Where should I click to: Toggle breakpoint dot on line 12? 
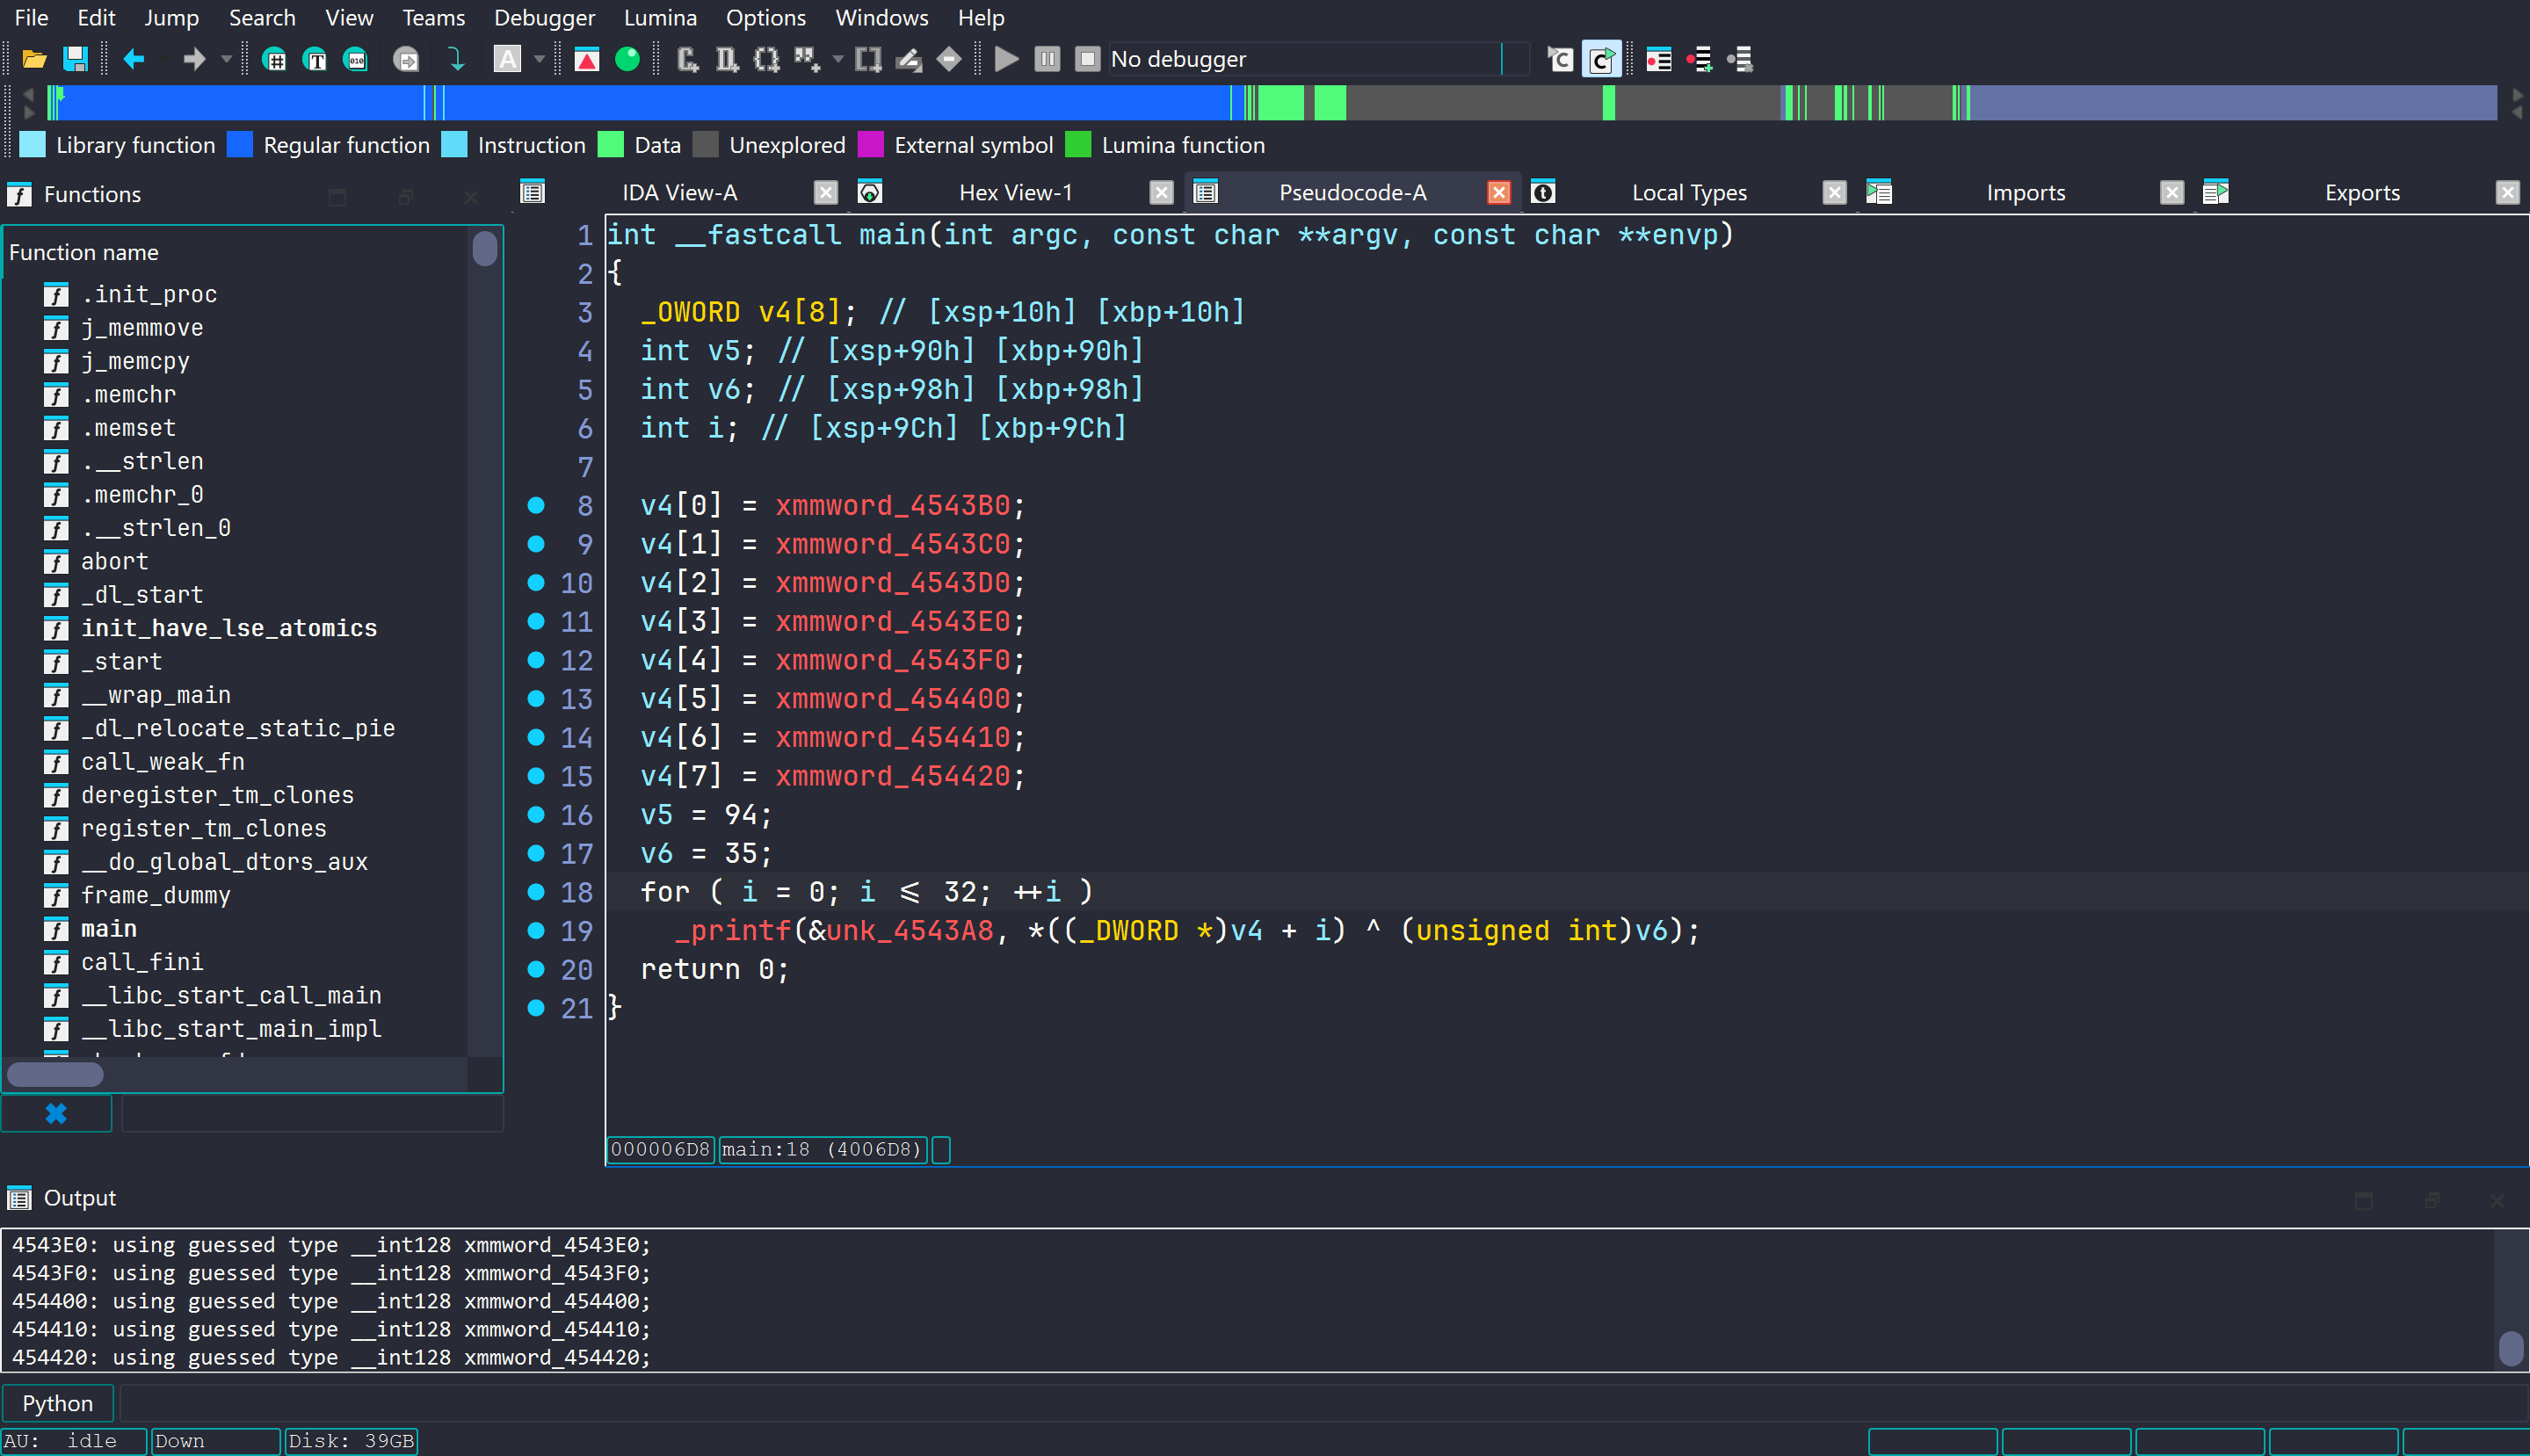click(536, 660)
